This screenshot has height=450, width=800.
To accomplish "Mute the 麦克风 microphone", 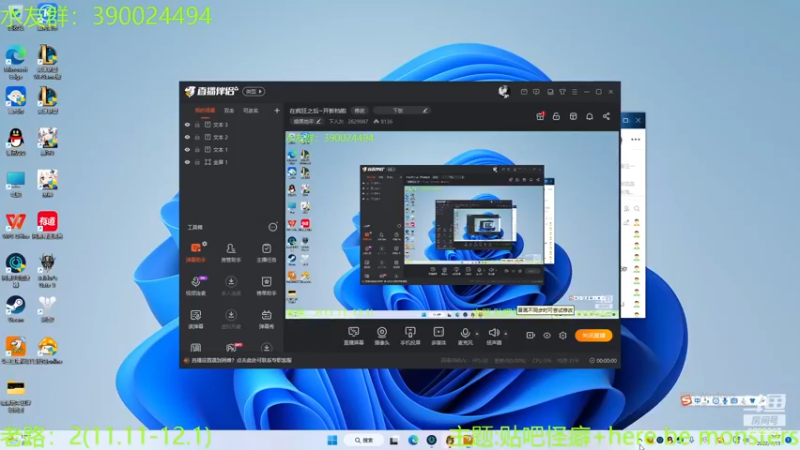I will point(465,336).
